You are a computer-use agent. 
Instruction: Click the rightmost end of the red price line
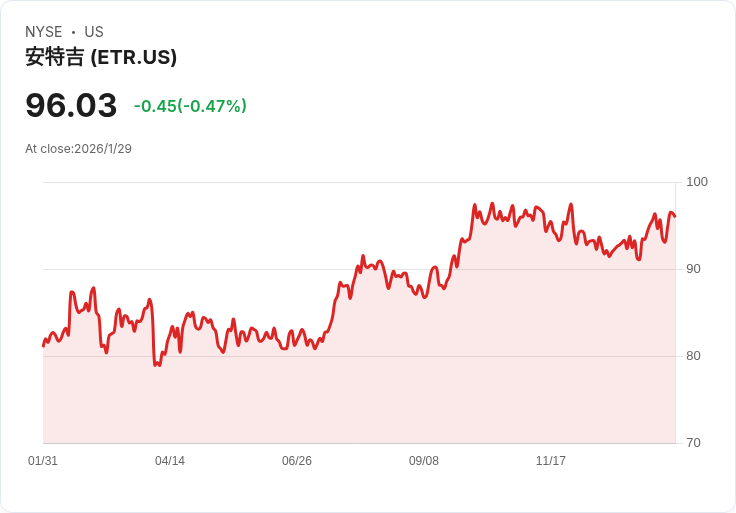[x=675, y=216]
